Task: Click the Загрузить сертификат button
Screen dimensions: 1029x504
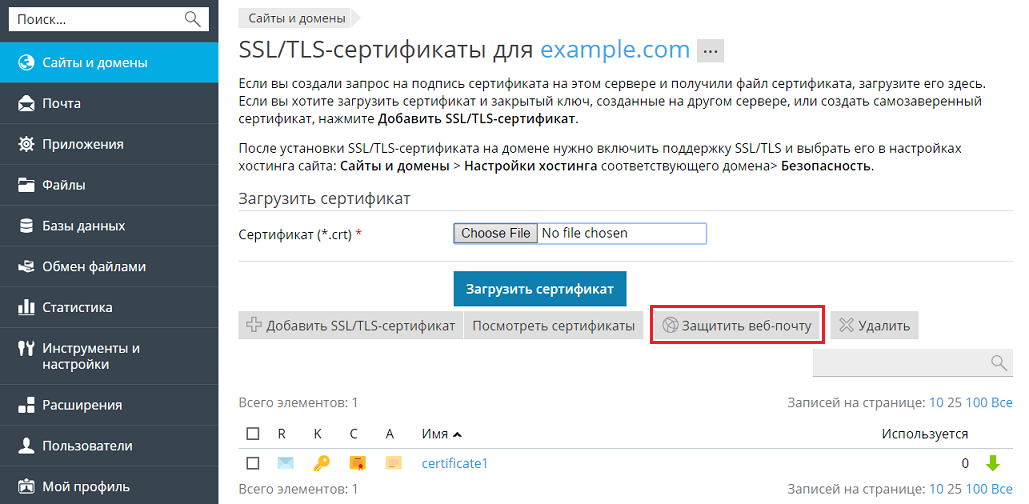Action: [540, 288]
